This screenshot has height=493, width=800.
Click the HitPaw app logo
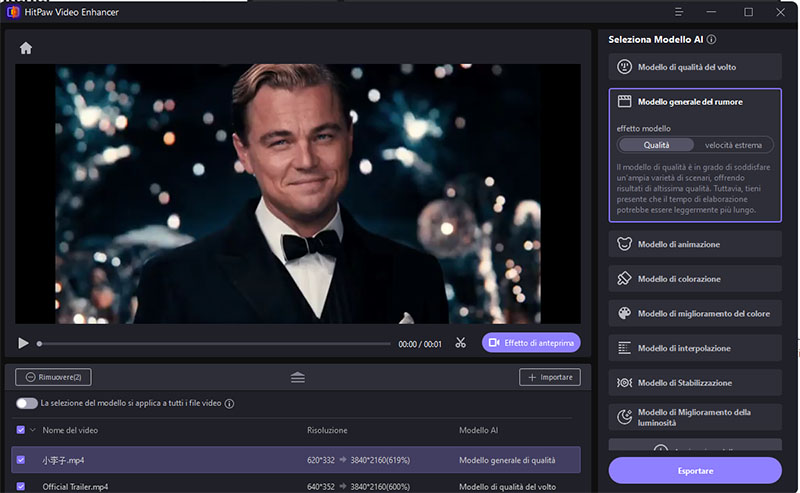(x=12, y=12)
